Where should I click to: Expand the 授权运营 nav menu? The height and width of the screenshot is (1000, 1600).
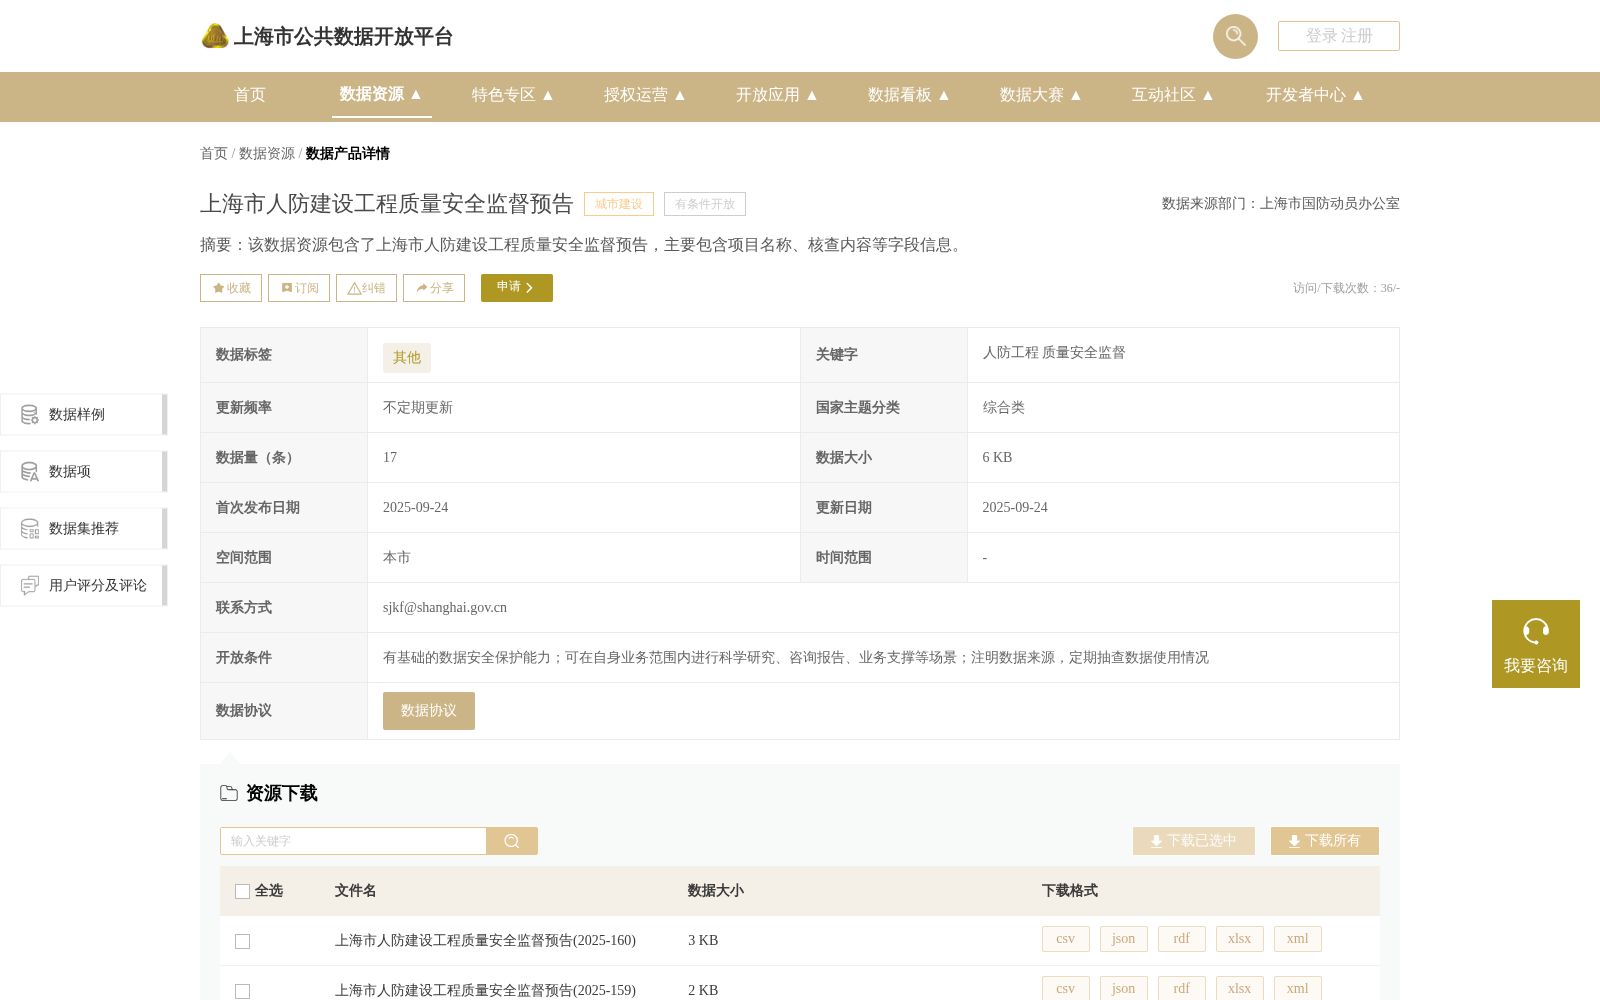[x=644, y=95]
